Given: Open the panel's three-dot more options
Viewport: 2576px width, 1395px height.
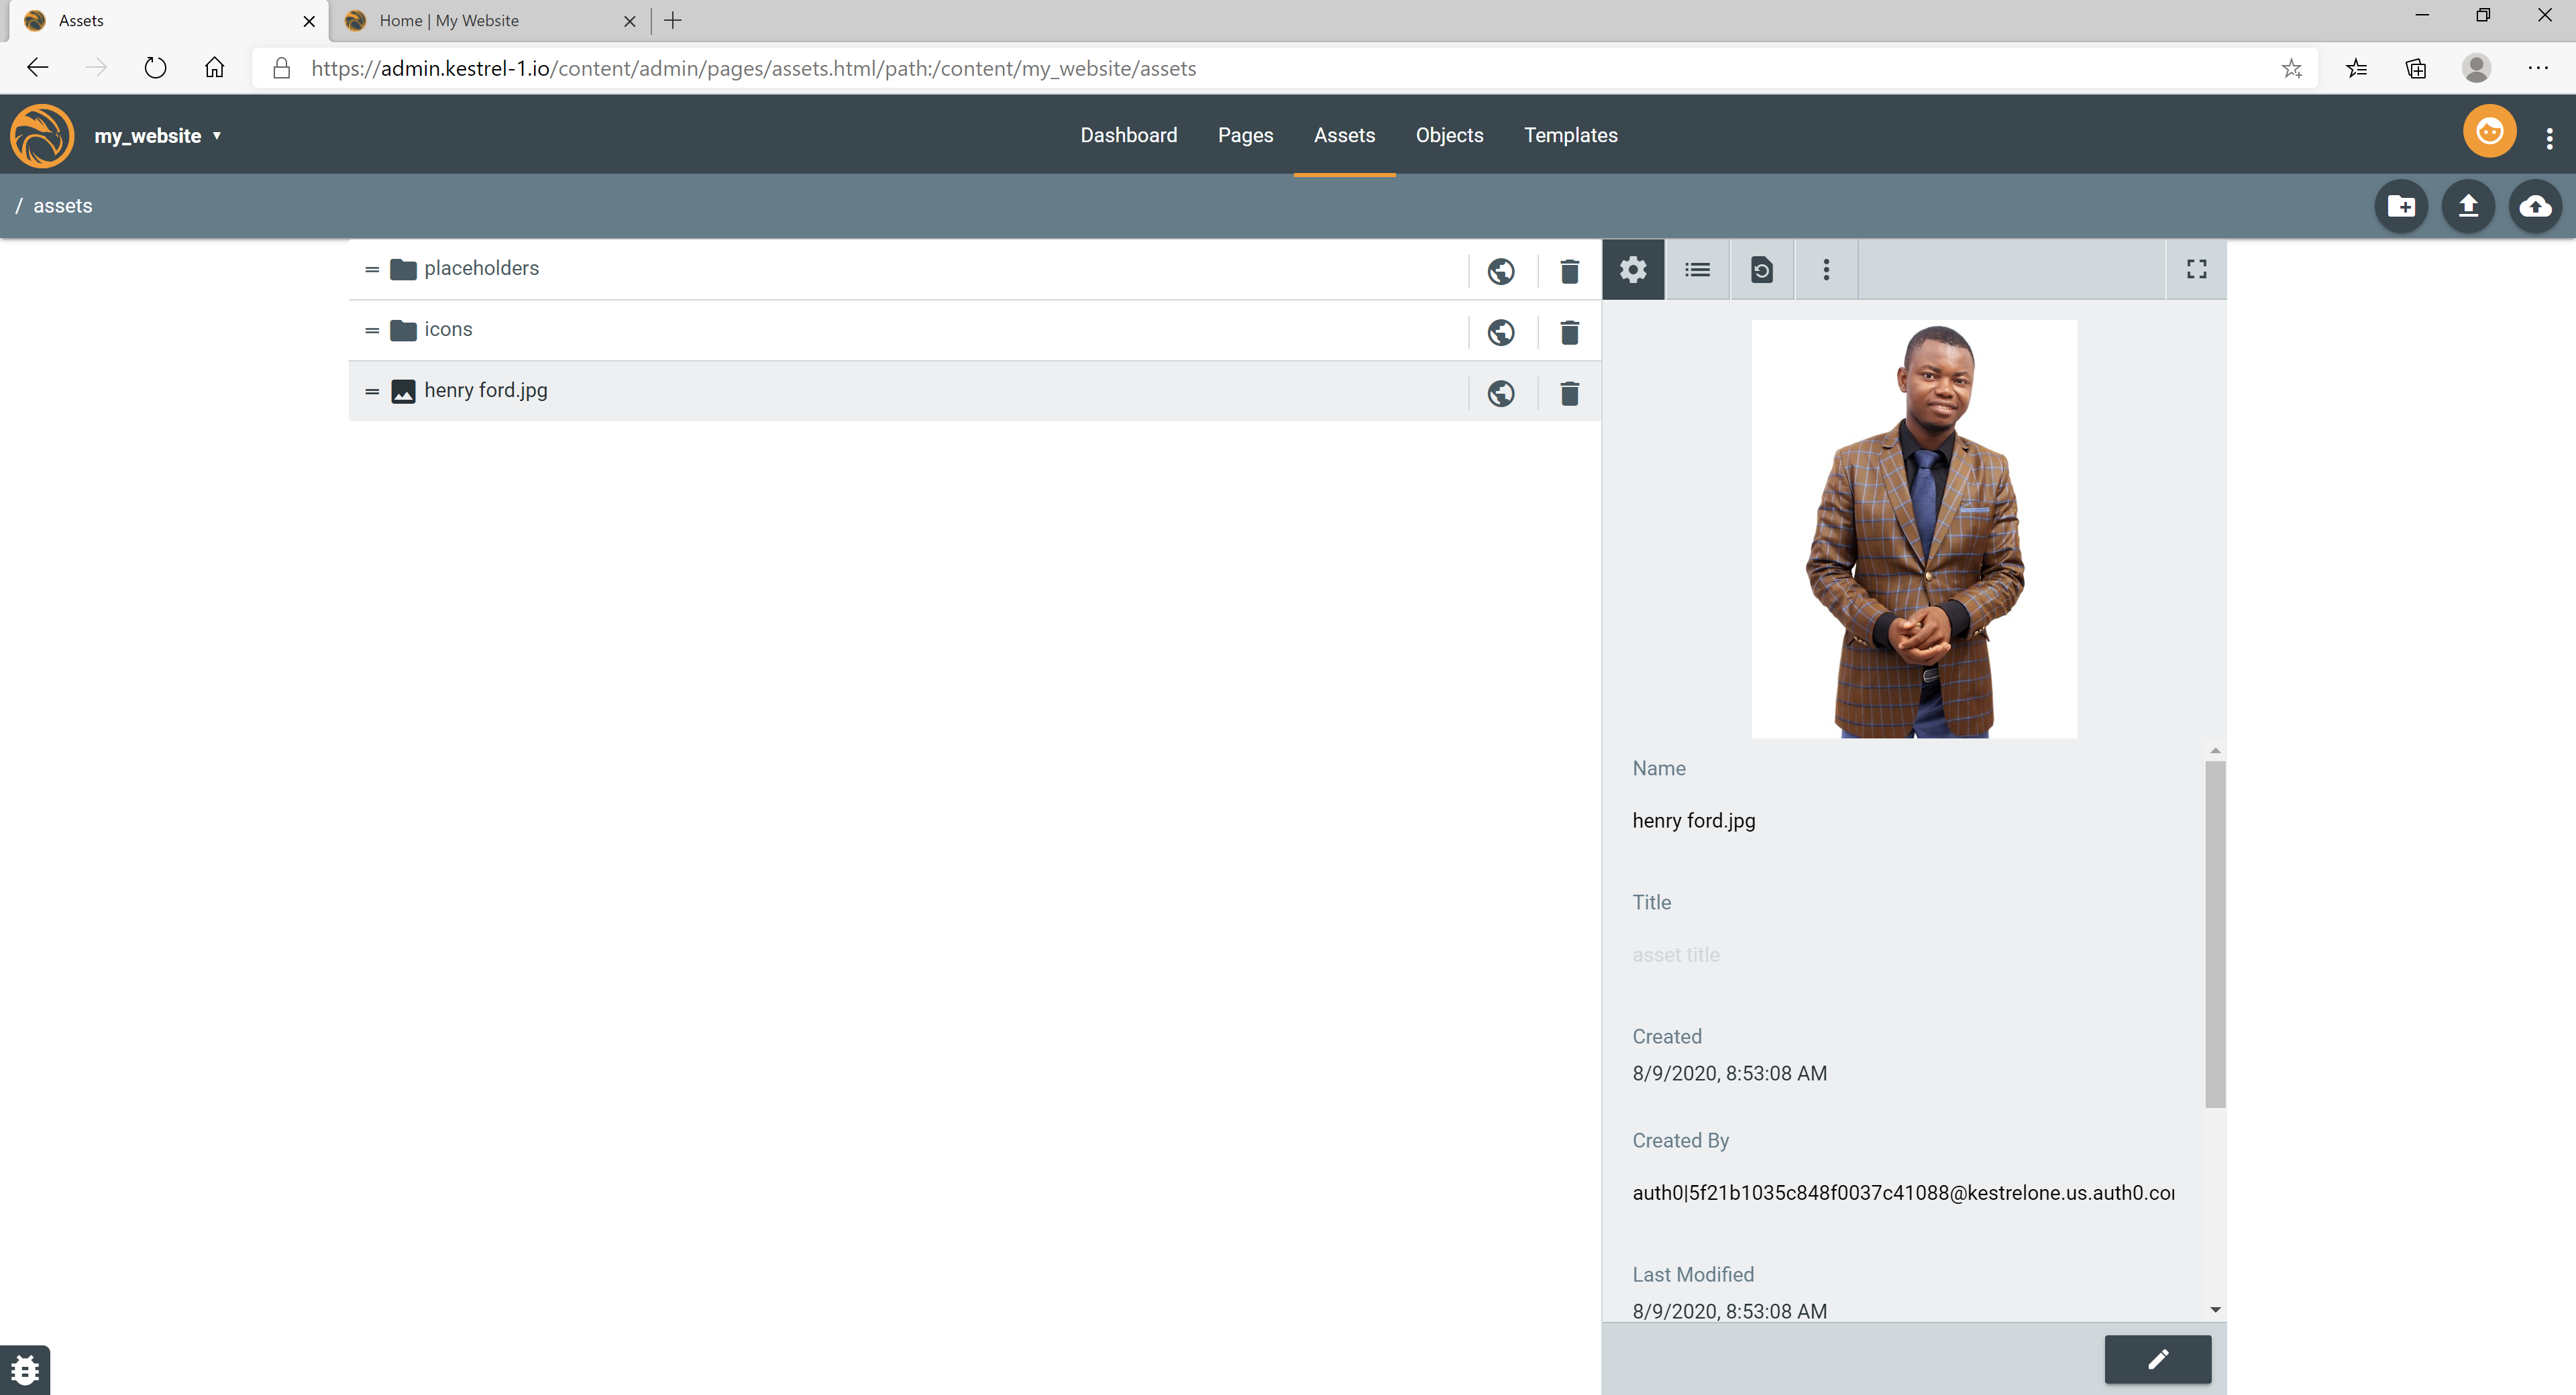Looking at the screenshot, I should [1826, 269].
